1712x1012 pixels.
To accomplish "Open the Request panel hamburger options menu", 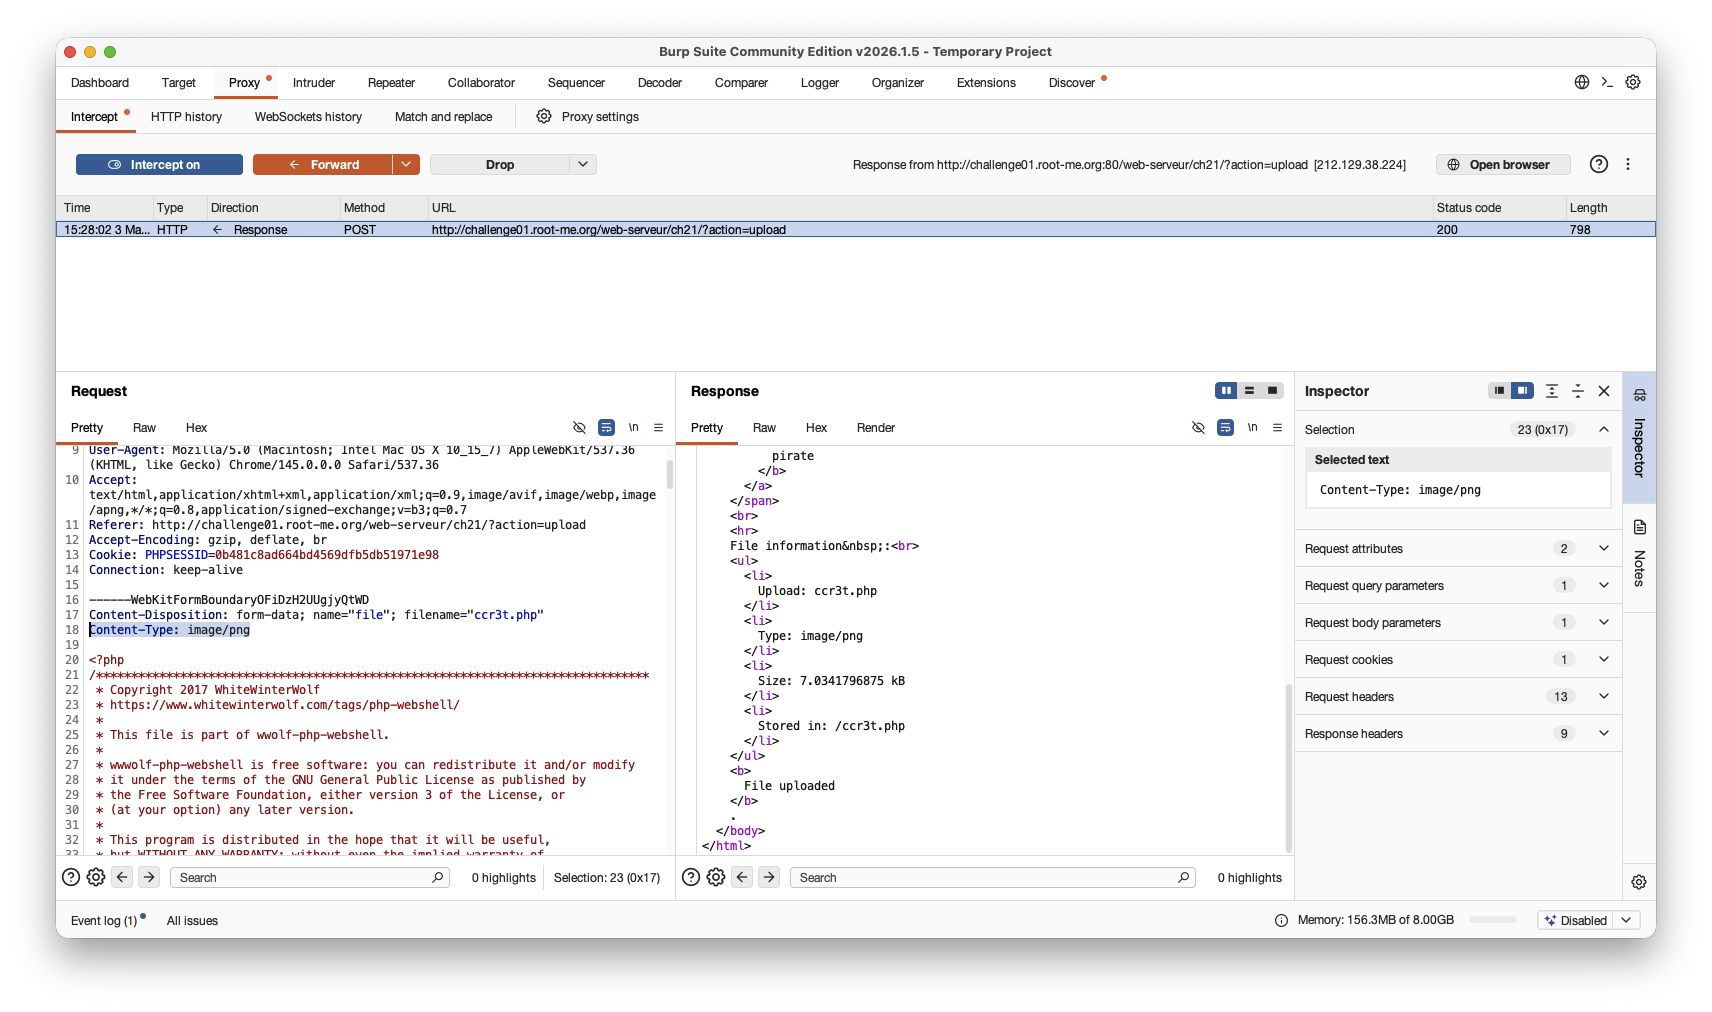I will point(658,427).
